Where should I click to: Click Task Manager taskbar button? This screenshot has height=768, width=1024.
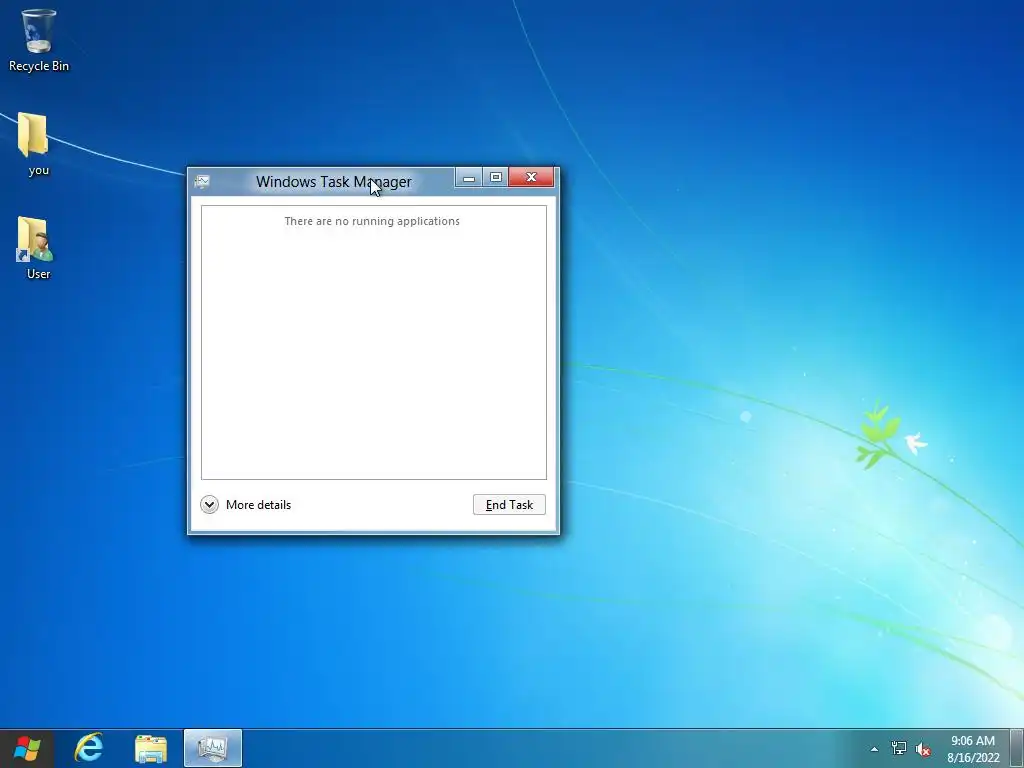[x=213, y=748]
